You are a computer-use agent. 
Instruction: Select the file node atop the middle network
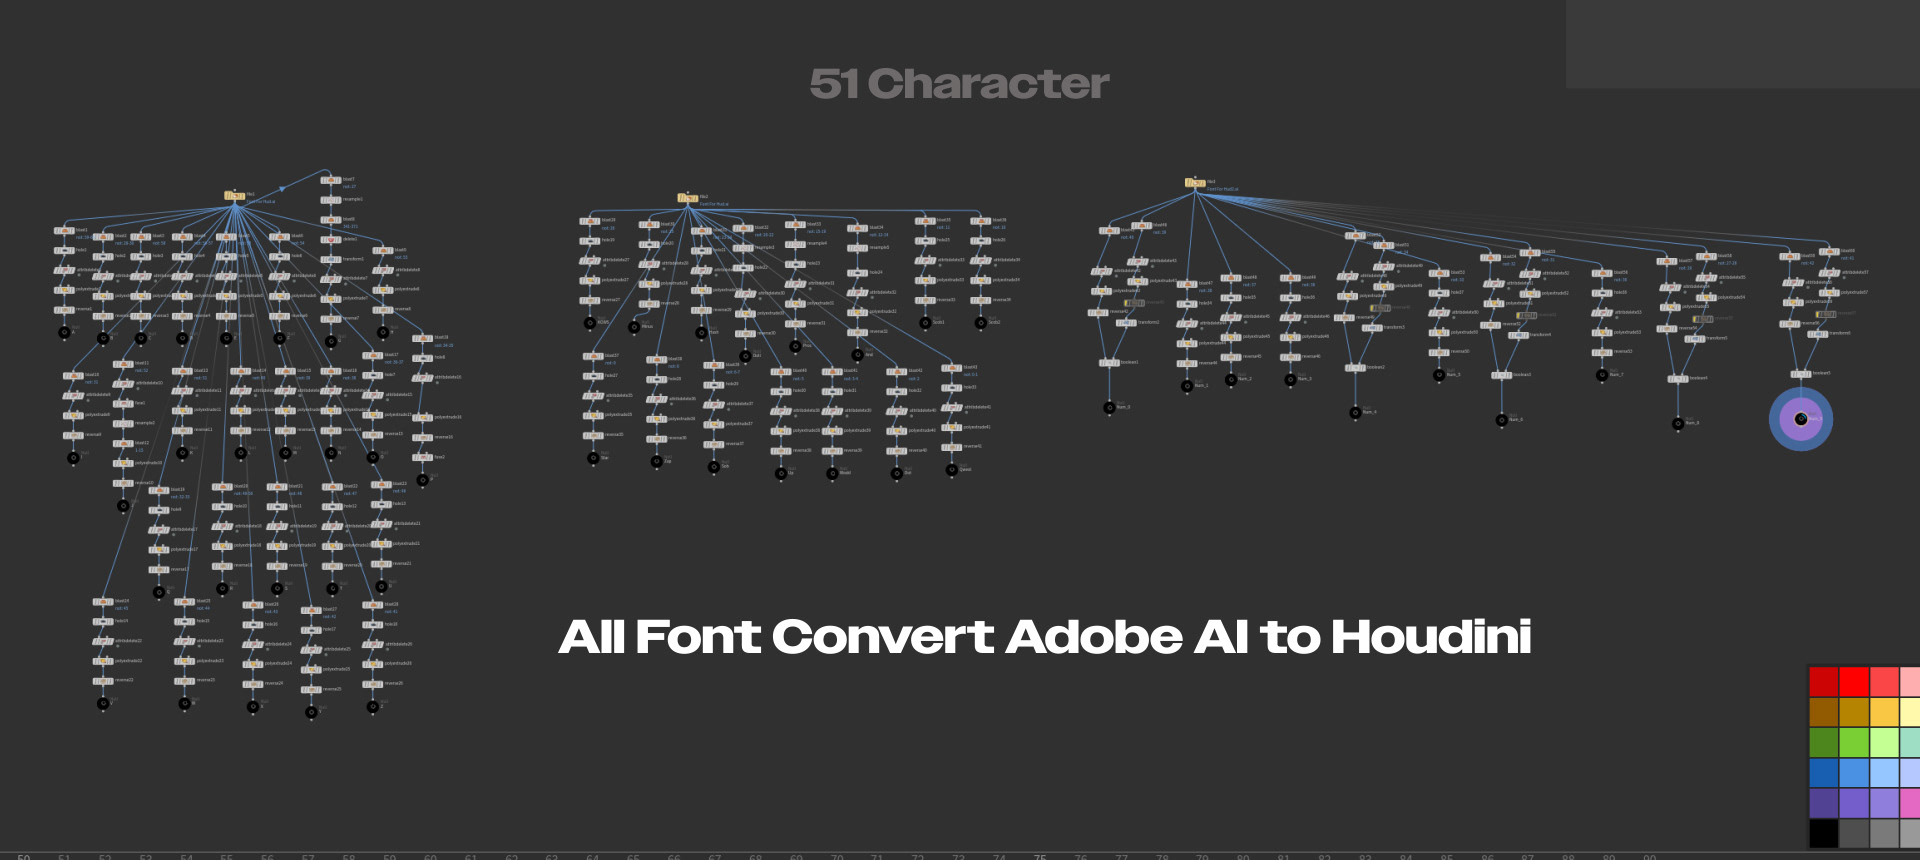687,198
